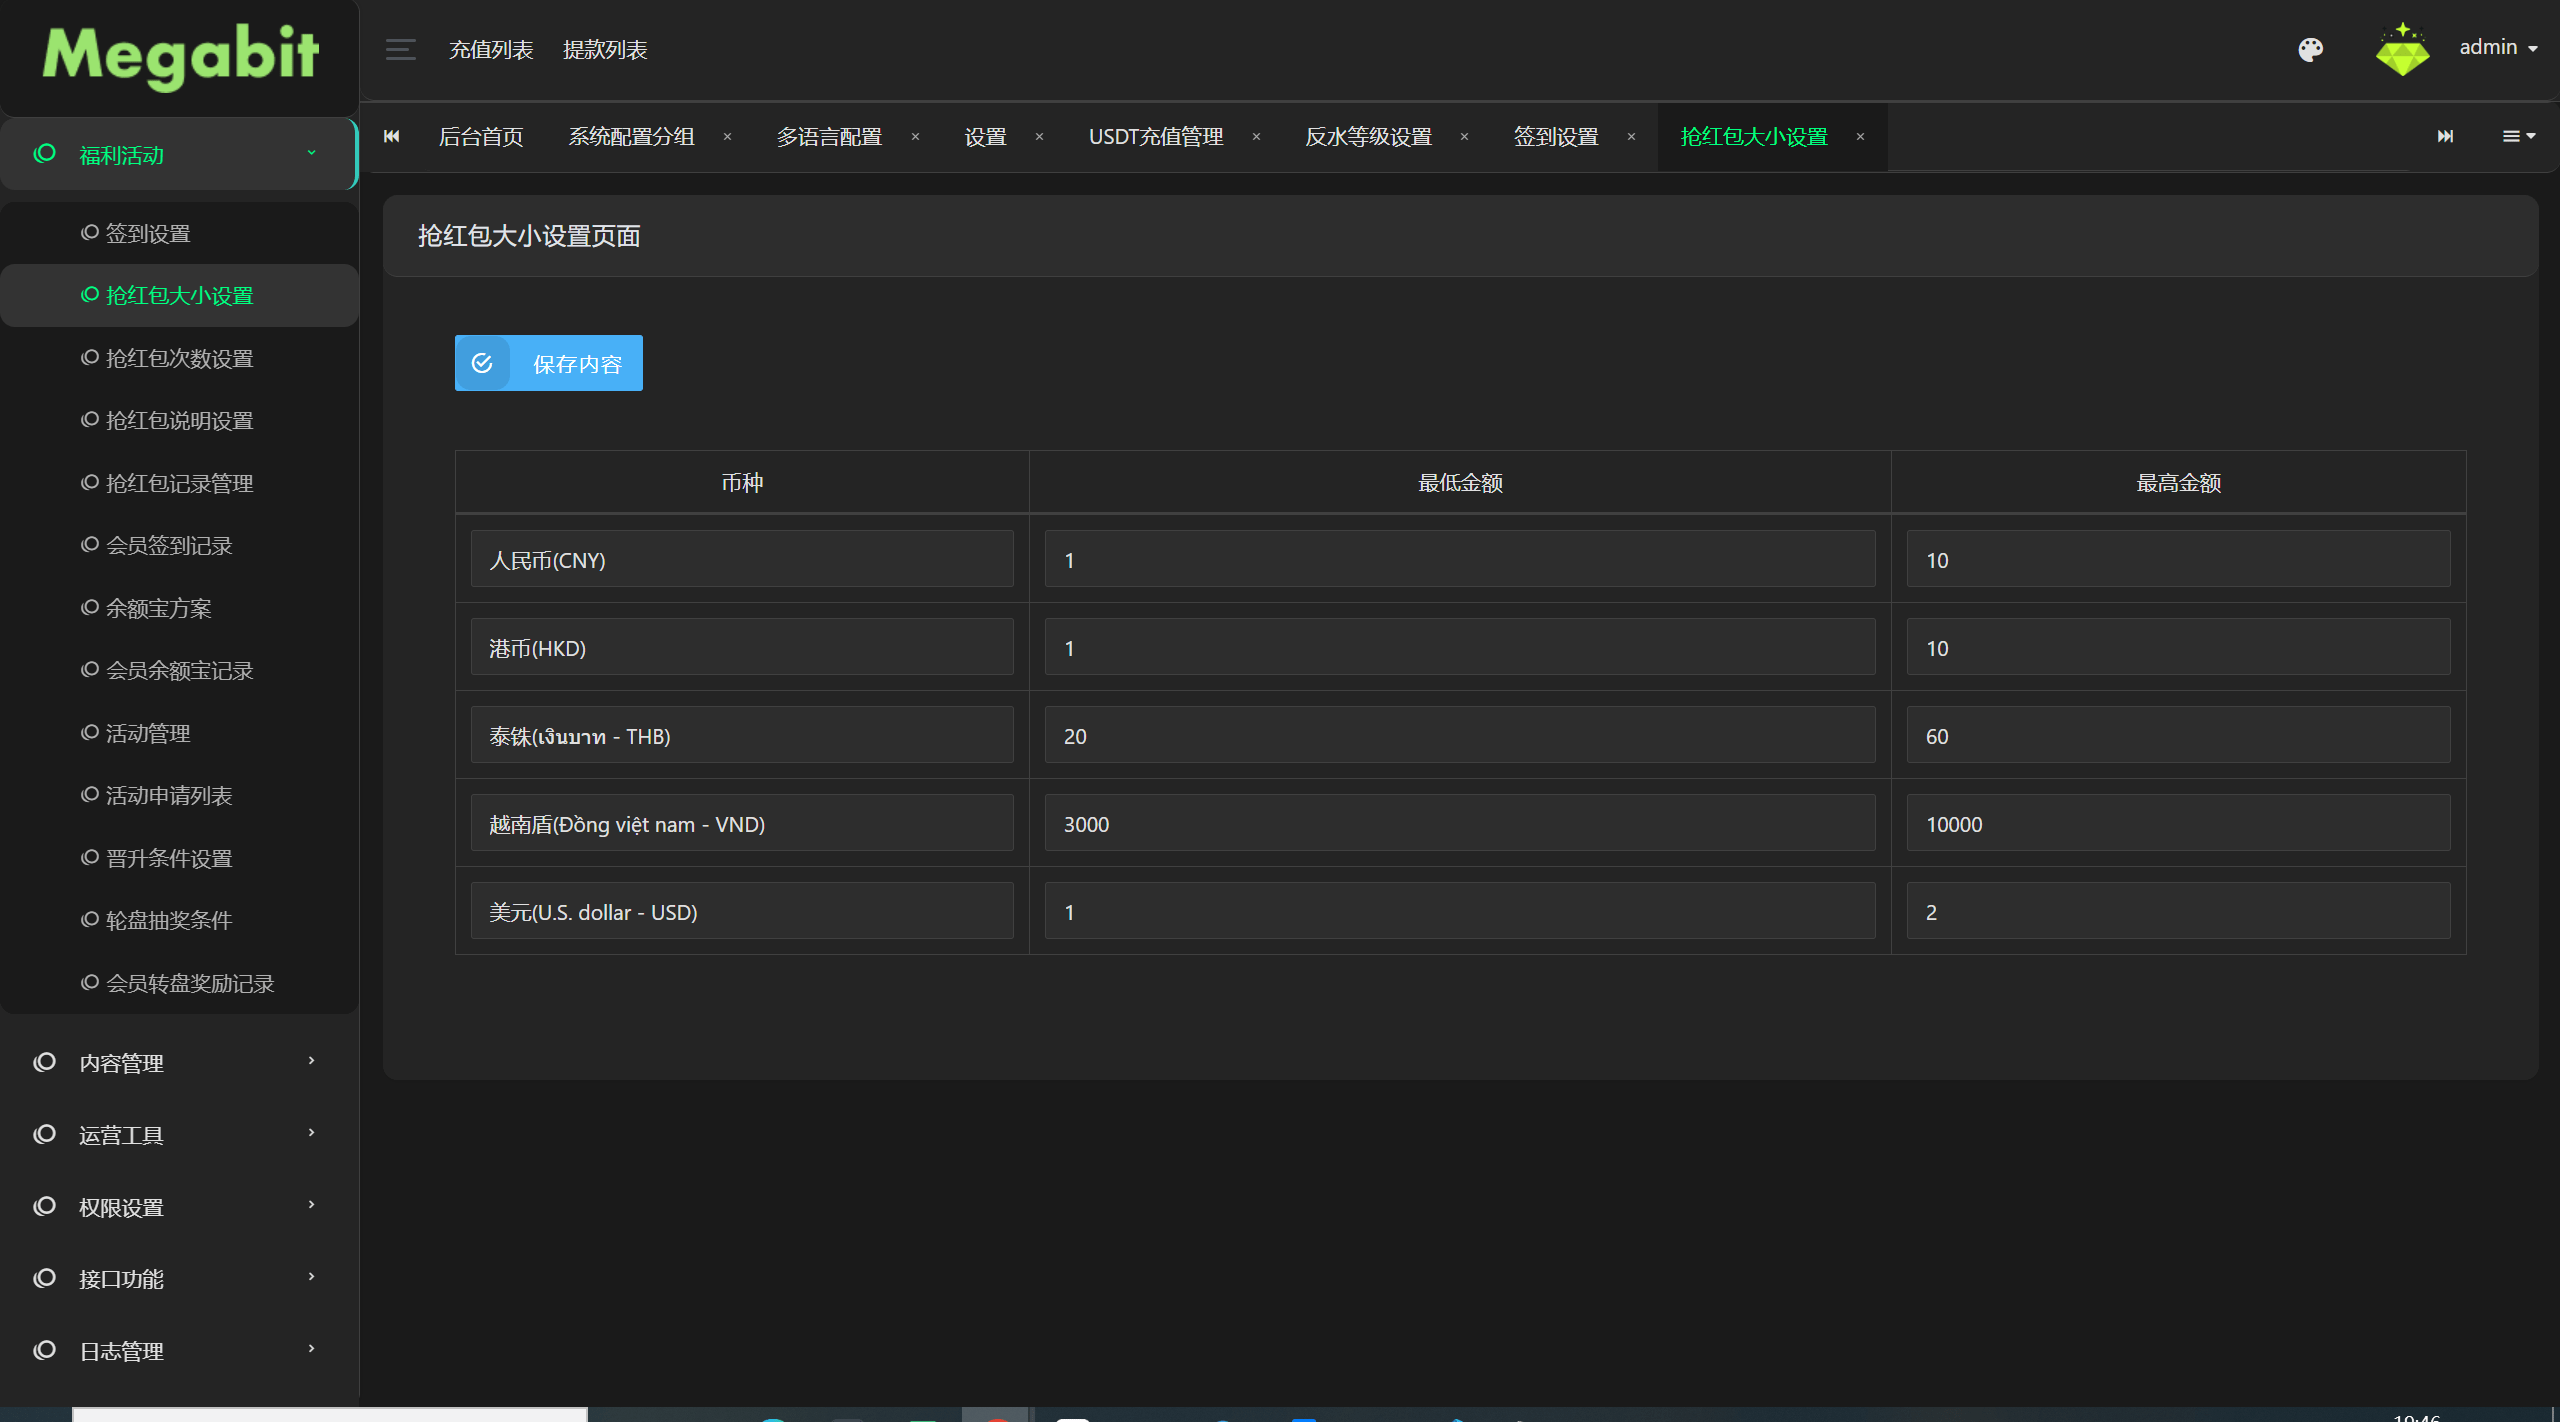Edit USD maximum amount field showing 2

point(2178,911)
